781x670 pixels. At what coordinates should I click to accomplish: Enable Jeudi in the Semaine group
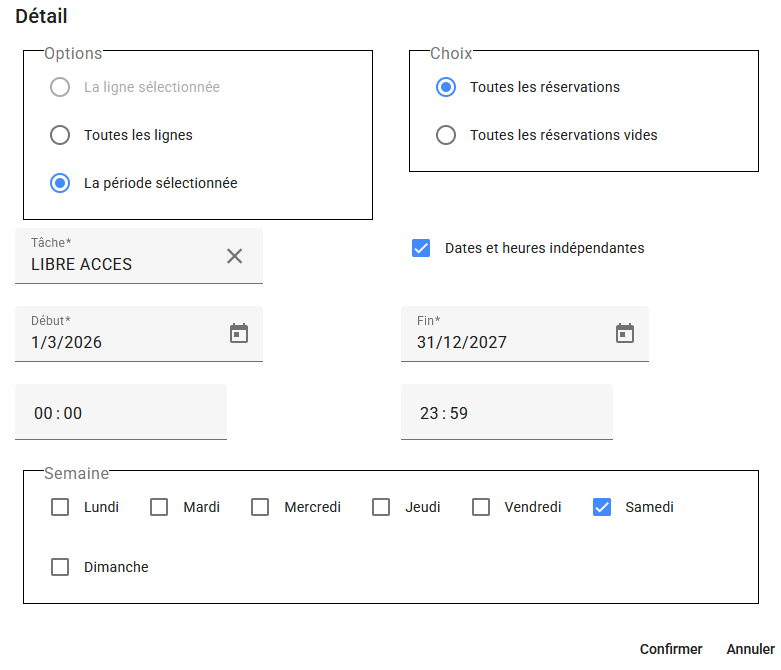click(381, 507)
